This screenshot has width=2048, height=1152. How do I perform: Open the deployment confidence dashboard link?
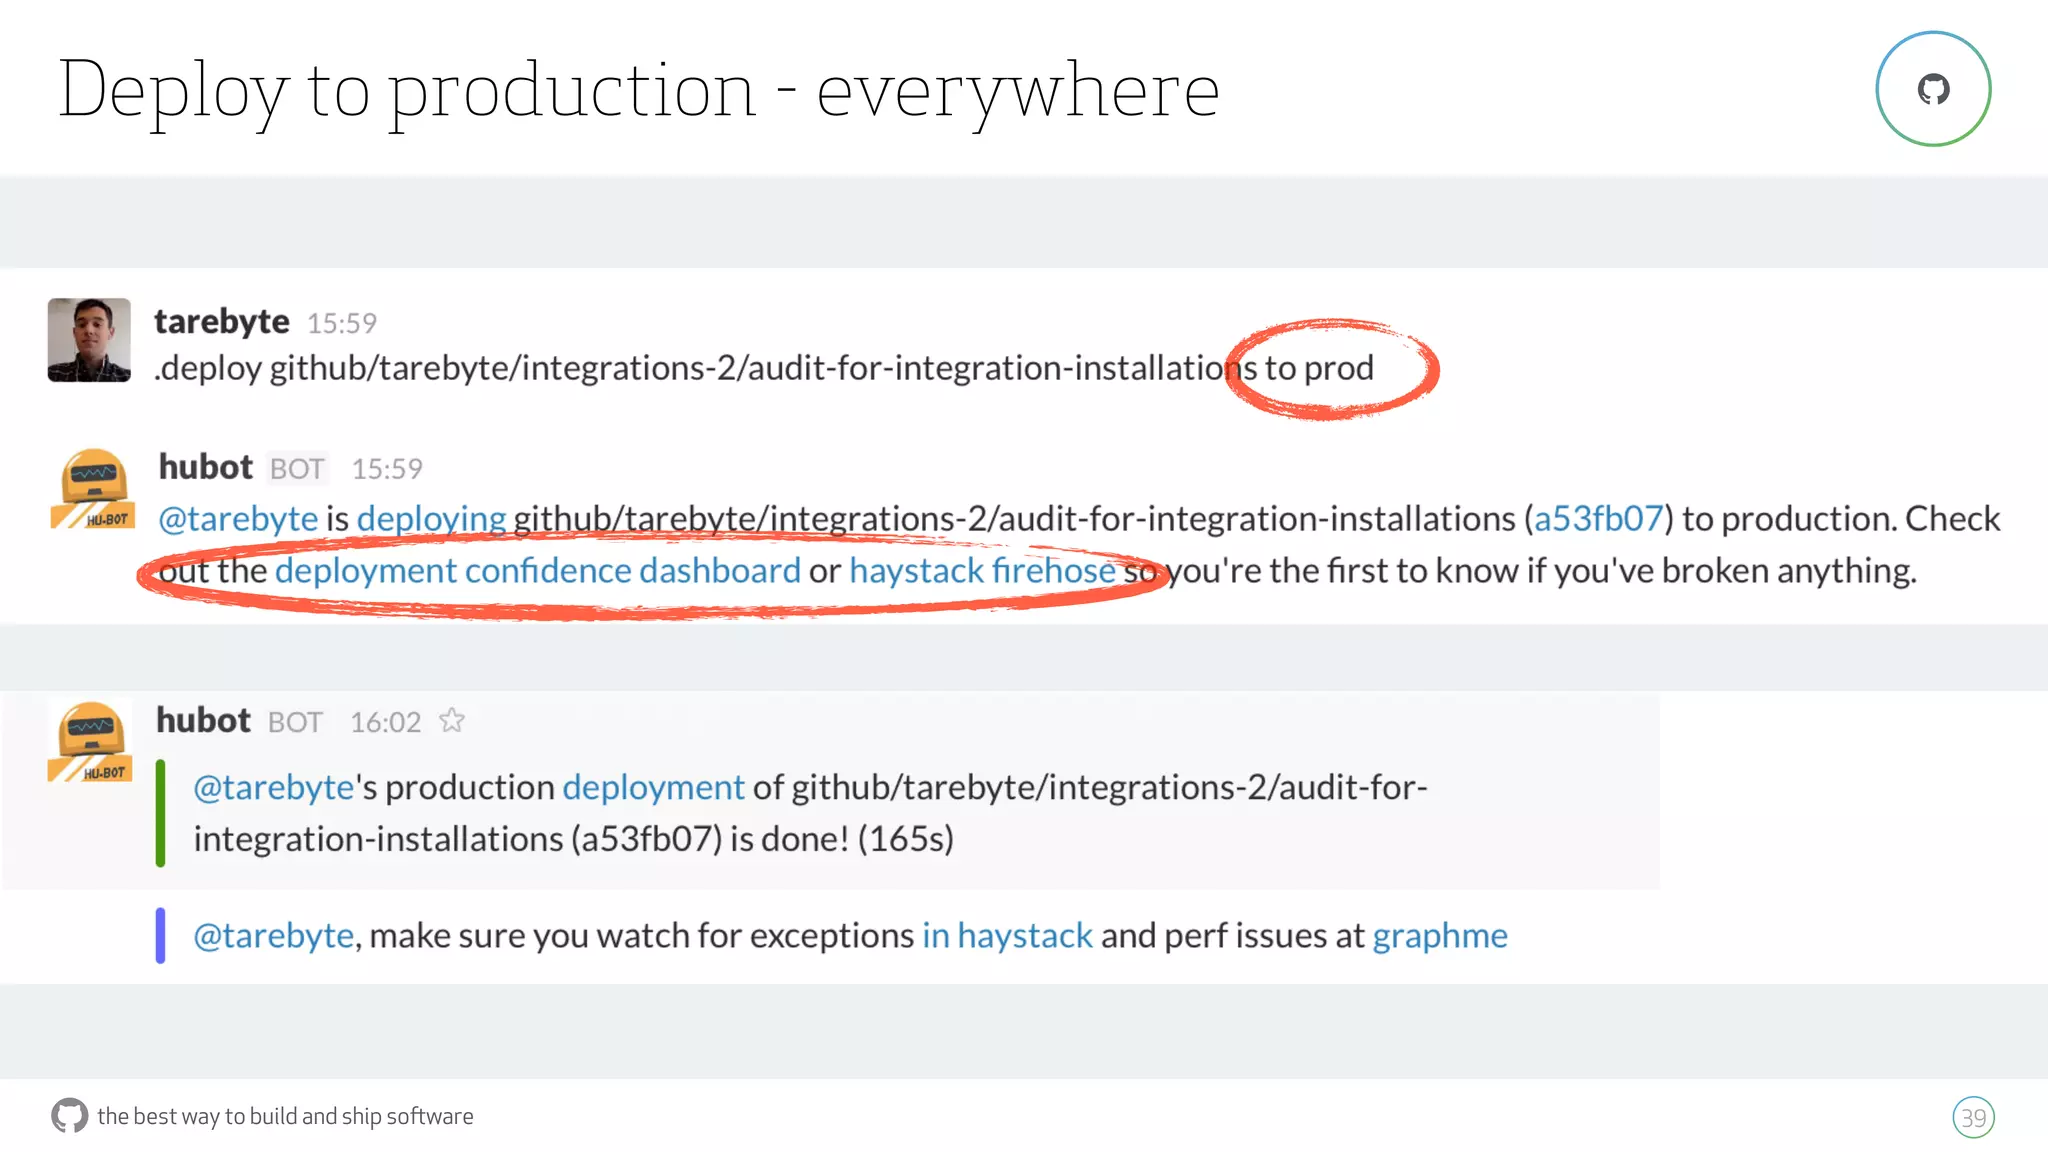pos(537,570)
